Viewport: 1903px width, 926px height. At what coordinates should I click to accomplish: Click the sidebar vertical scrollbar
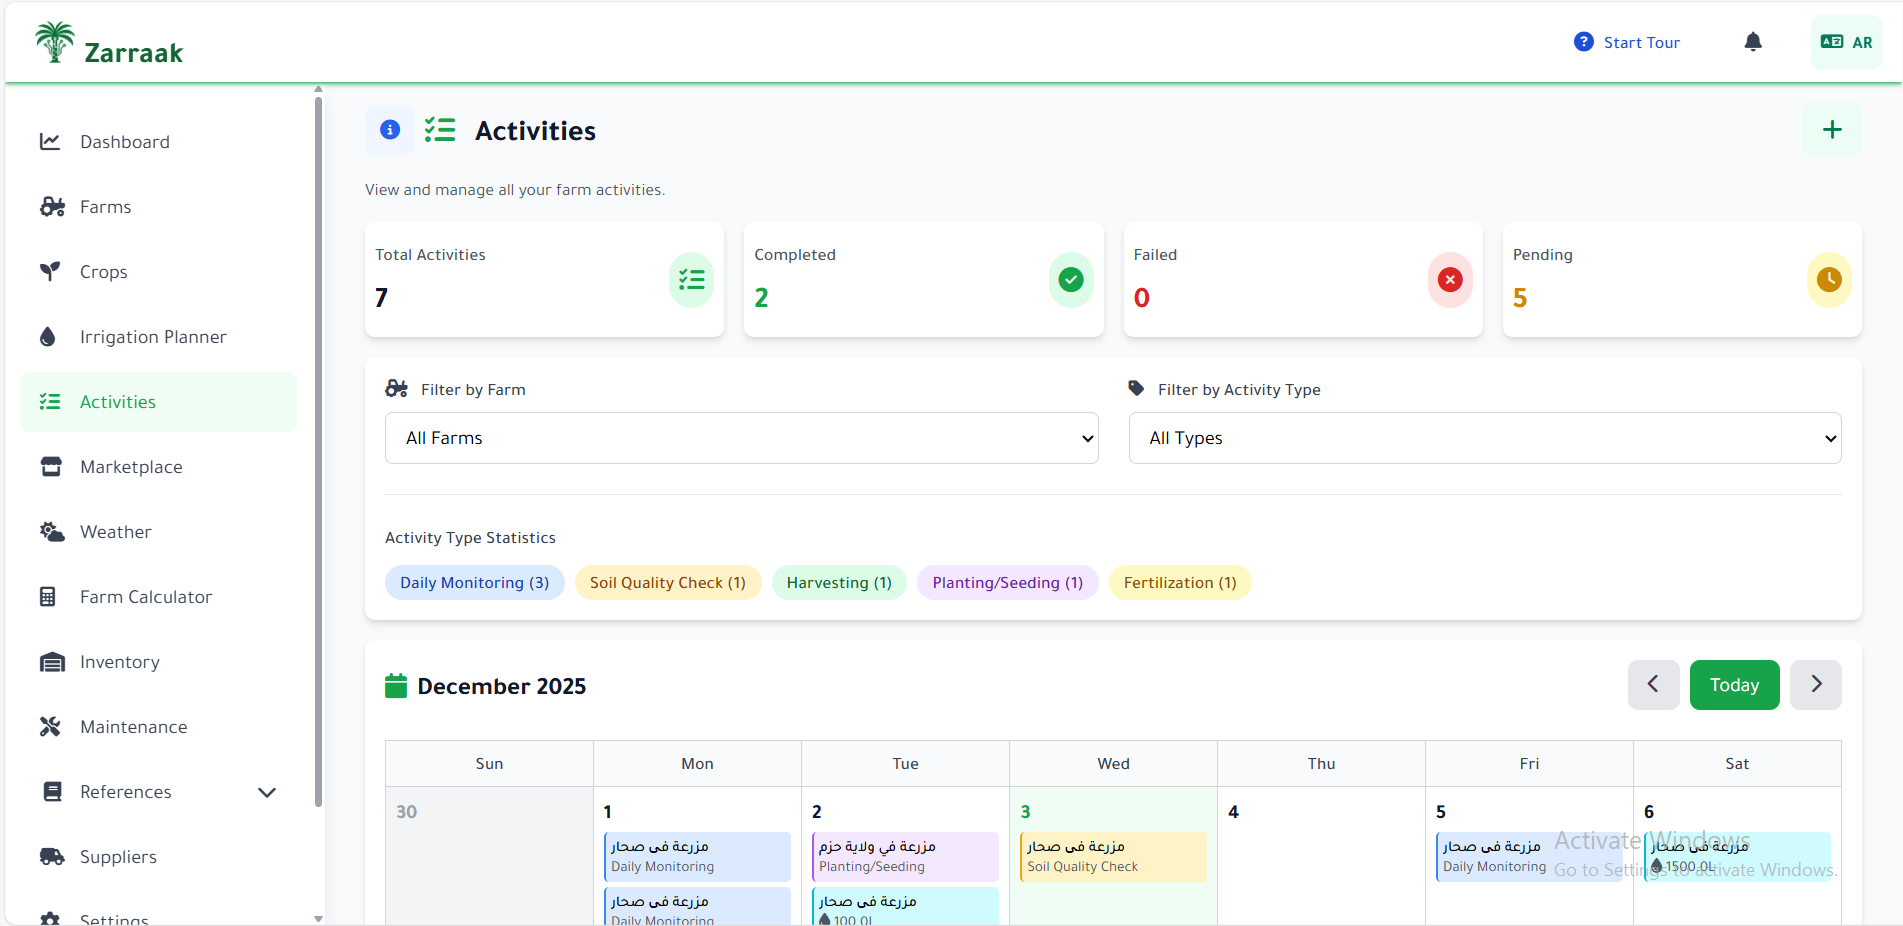click(318, 450)
